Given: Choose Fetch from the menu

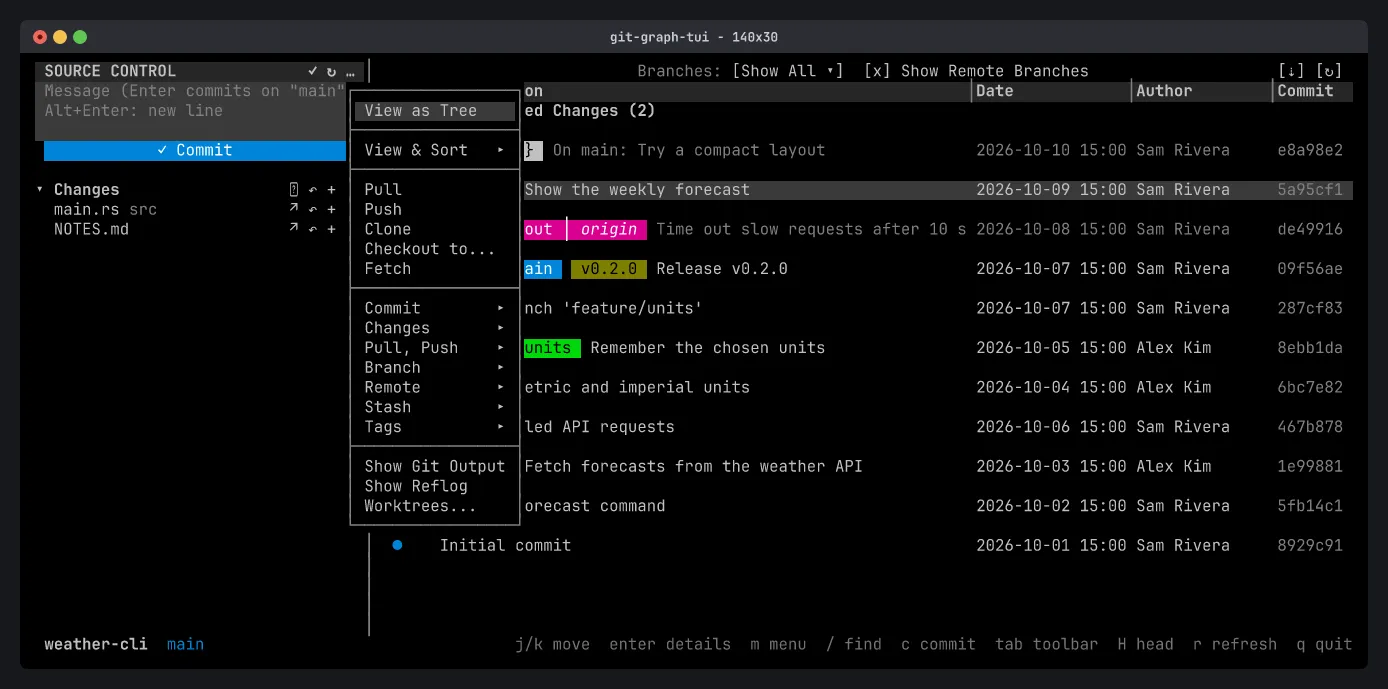Looking at the screenshot, I should pos(435,269).
